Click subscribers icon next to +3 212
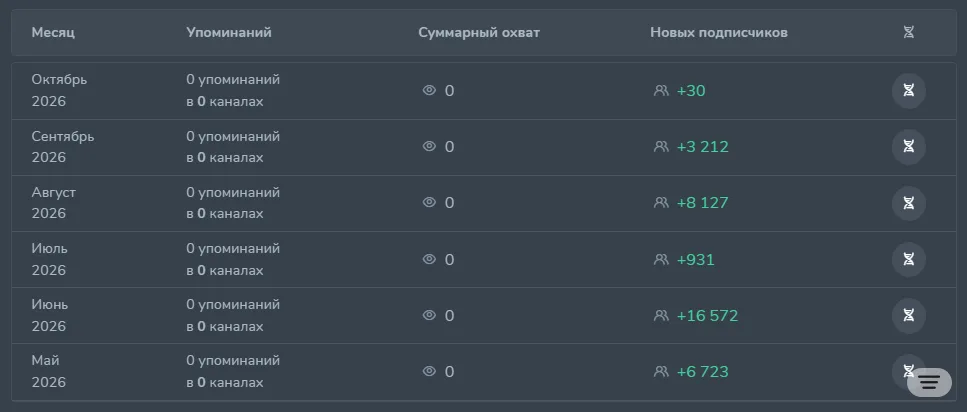 [x=661, y=147]
